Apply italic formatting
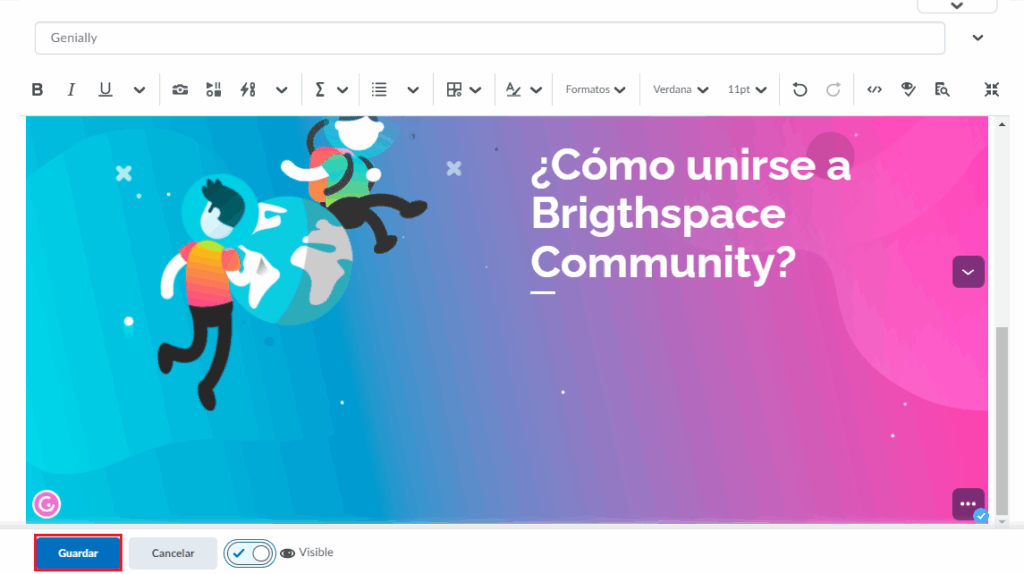The image size is (1024, 574). tap(71, 90)
